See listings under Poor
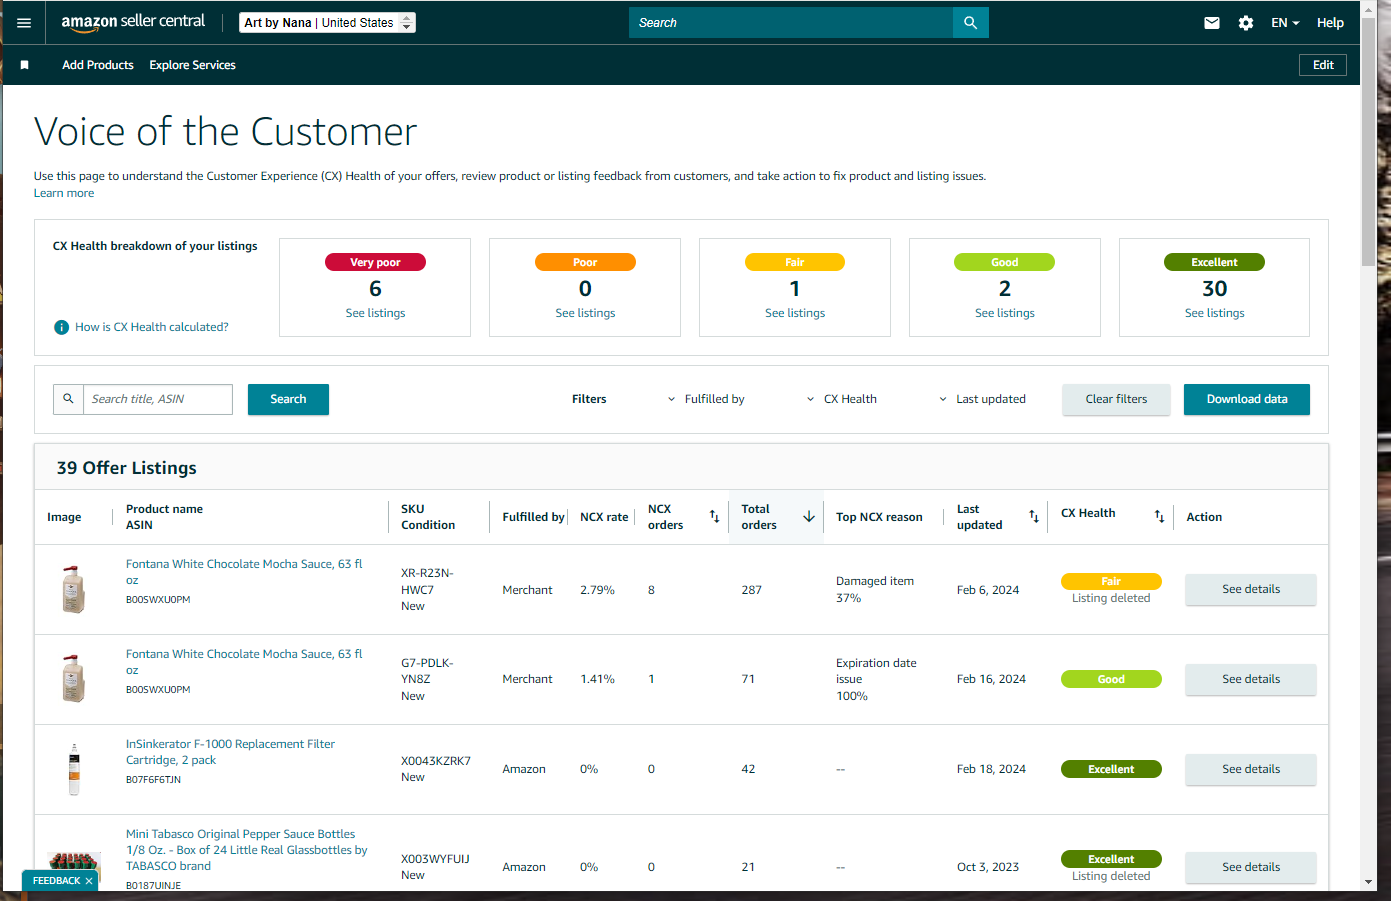The height and width of the screenshot is (901, 1391). [x=585, y=313]
